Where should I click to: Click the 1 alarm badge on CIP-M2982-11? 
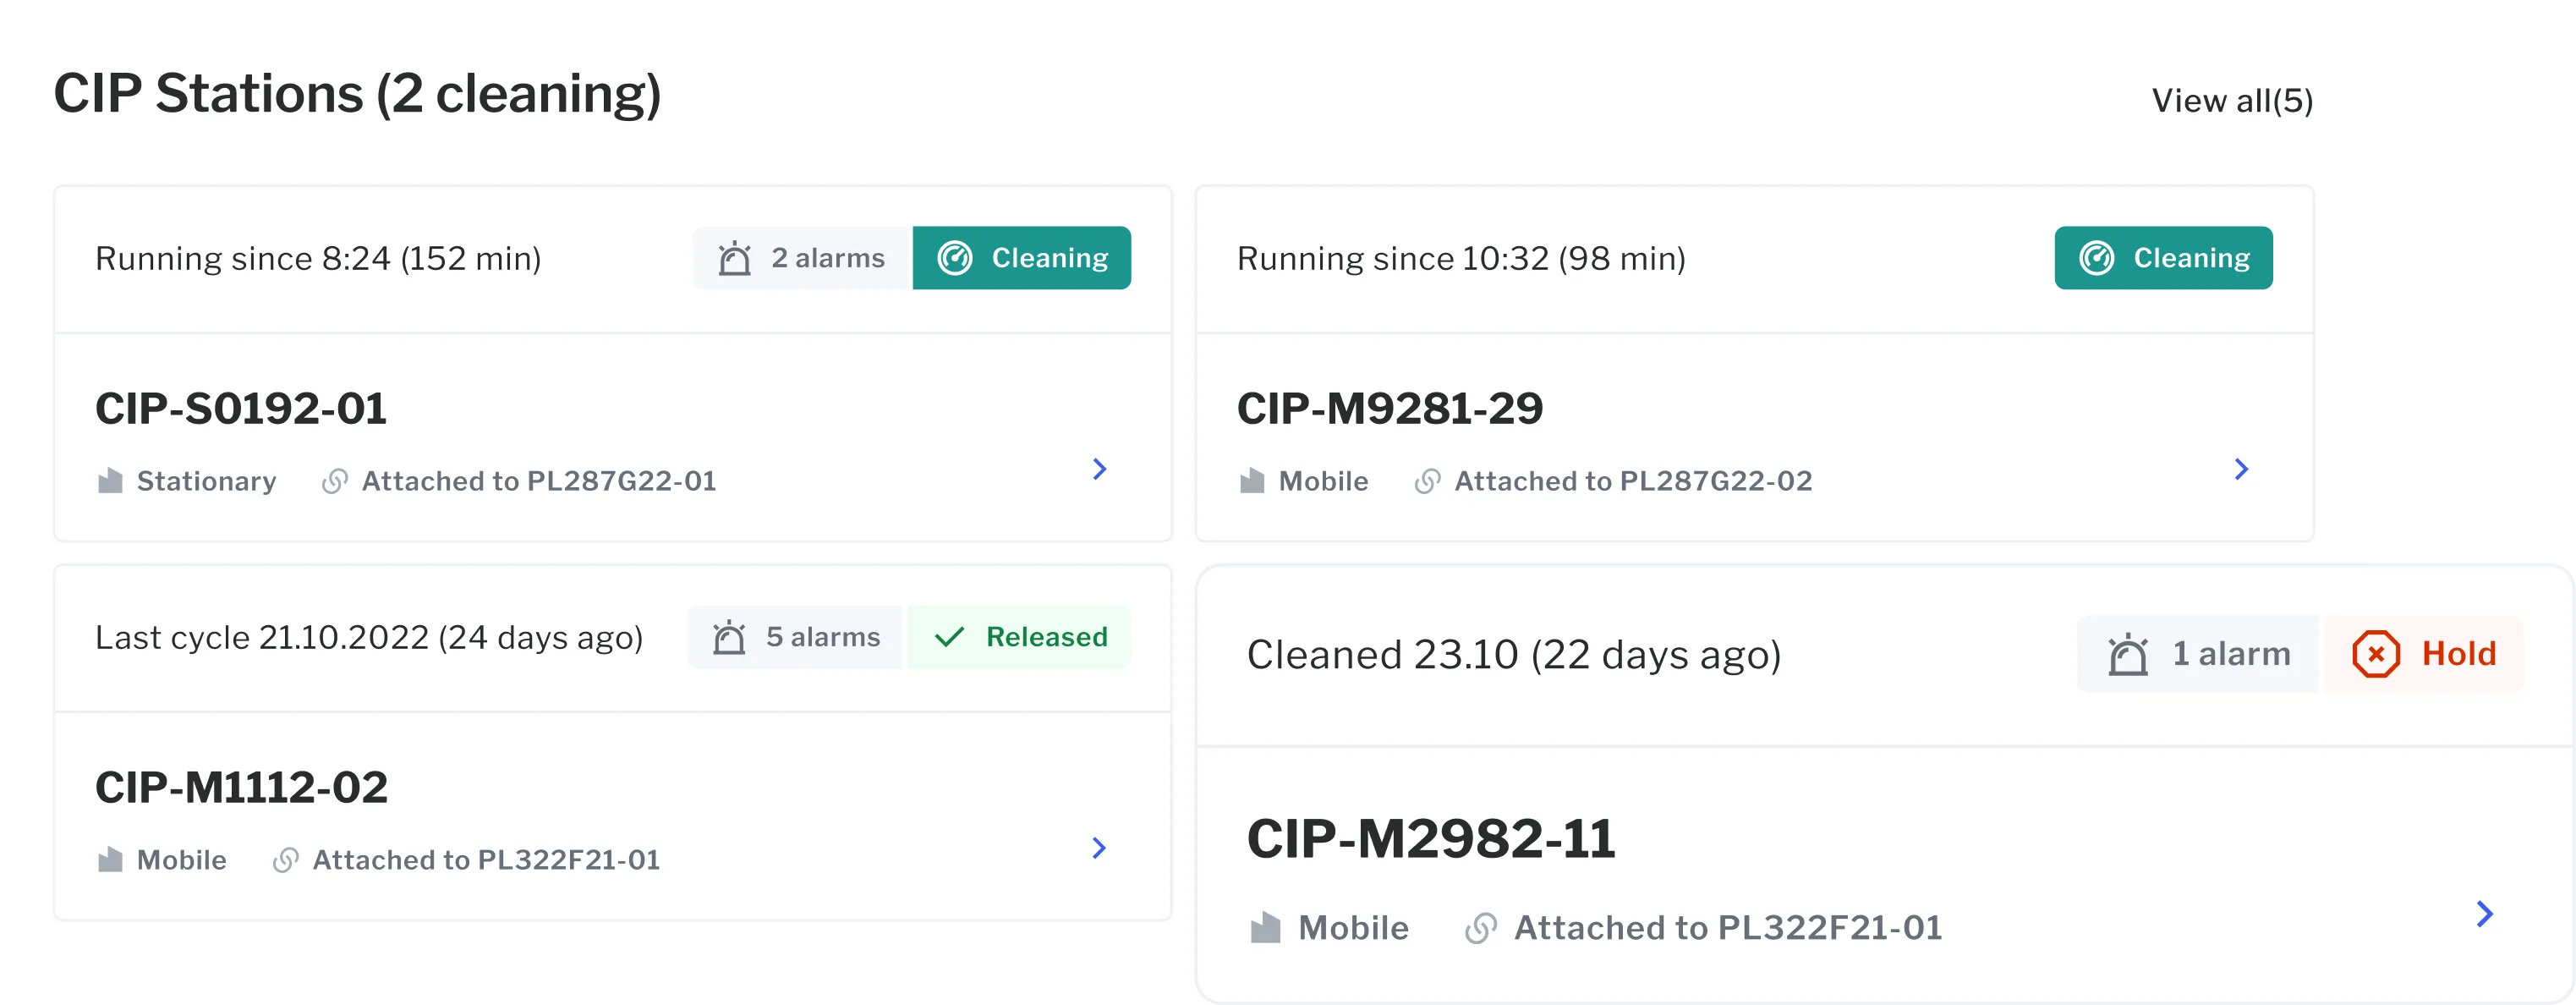[x=2197, y=654]
